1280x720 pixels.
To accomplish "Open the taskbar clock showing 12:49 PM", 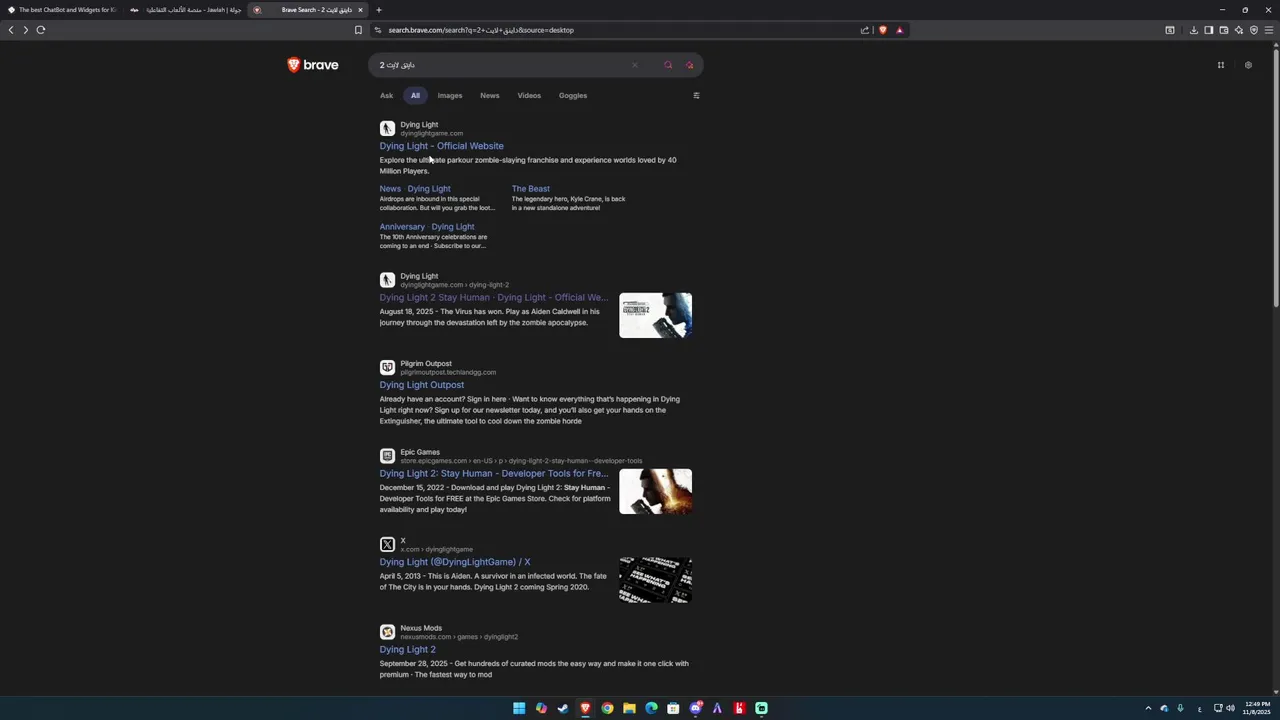I will tap(1257, 708).
